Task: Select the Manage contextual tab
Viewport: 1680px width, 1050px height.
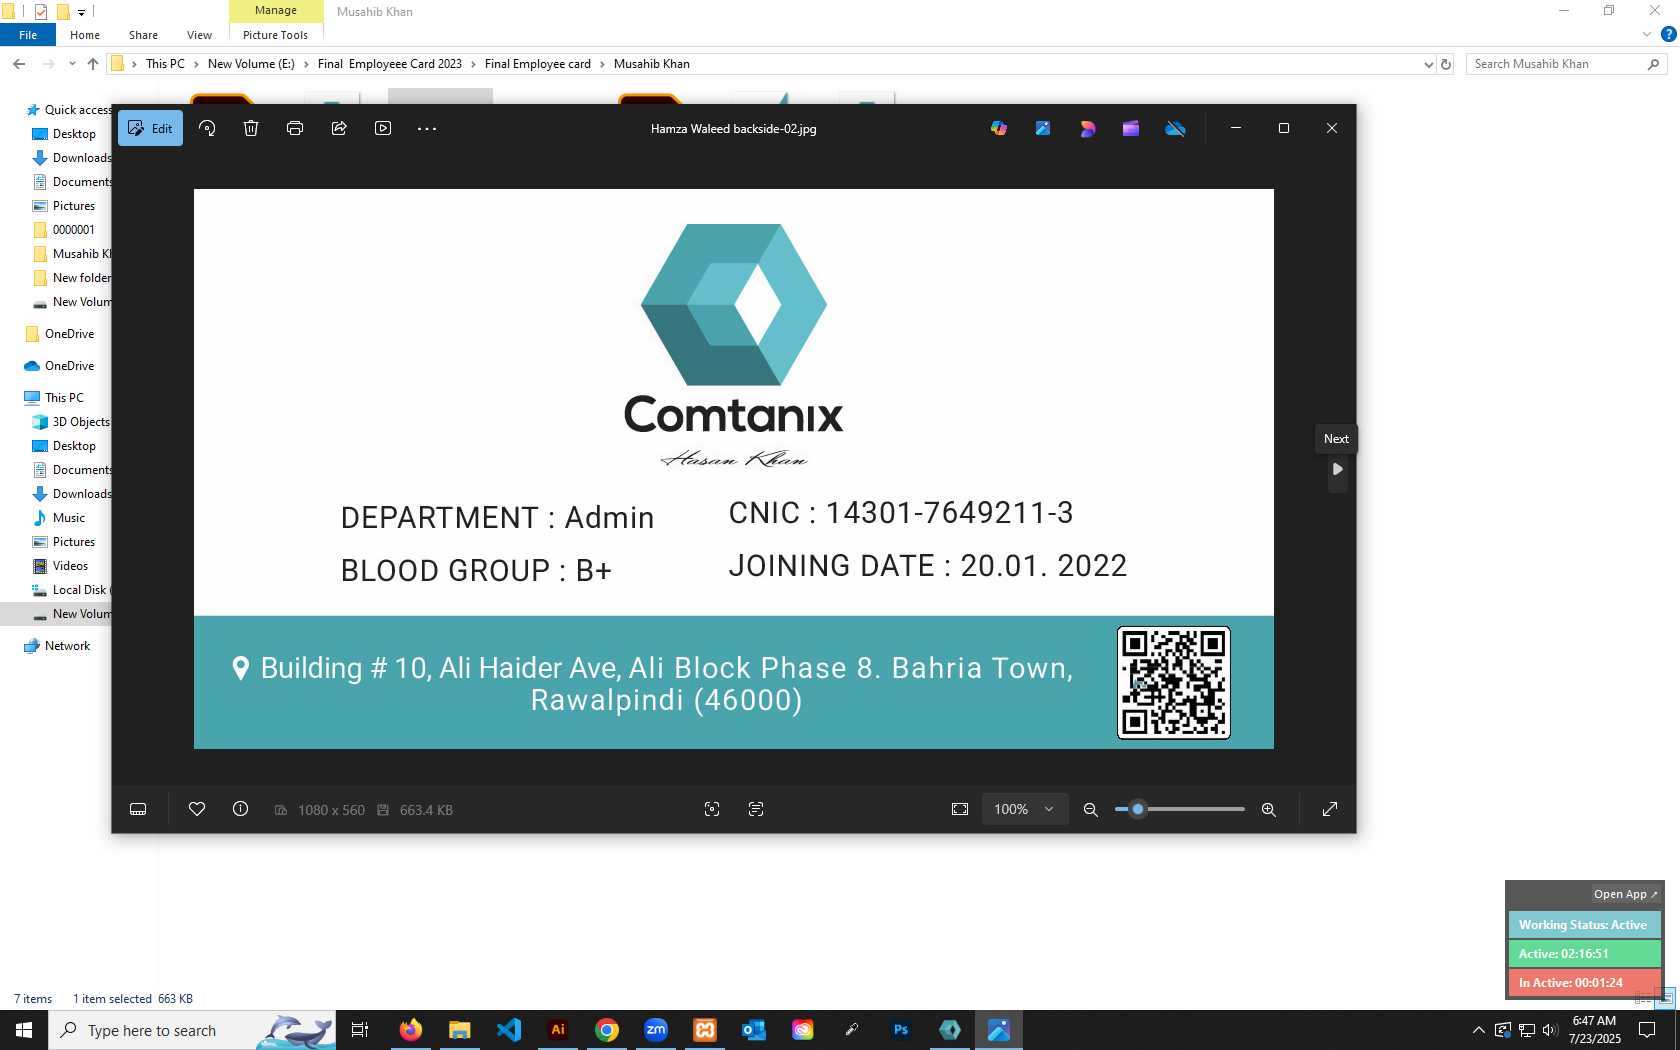Action: (x=276, y=11)
